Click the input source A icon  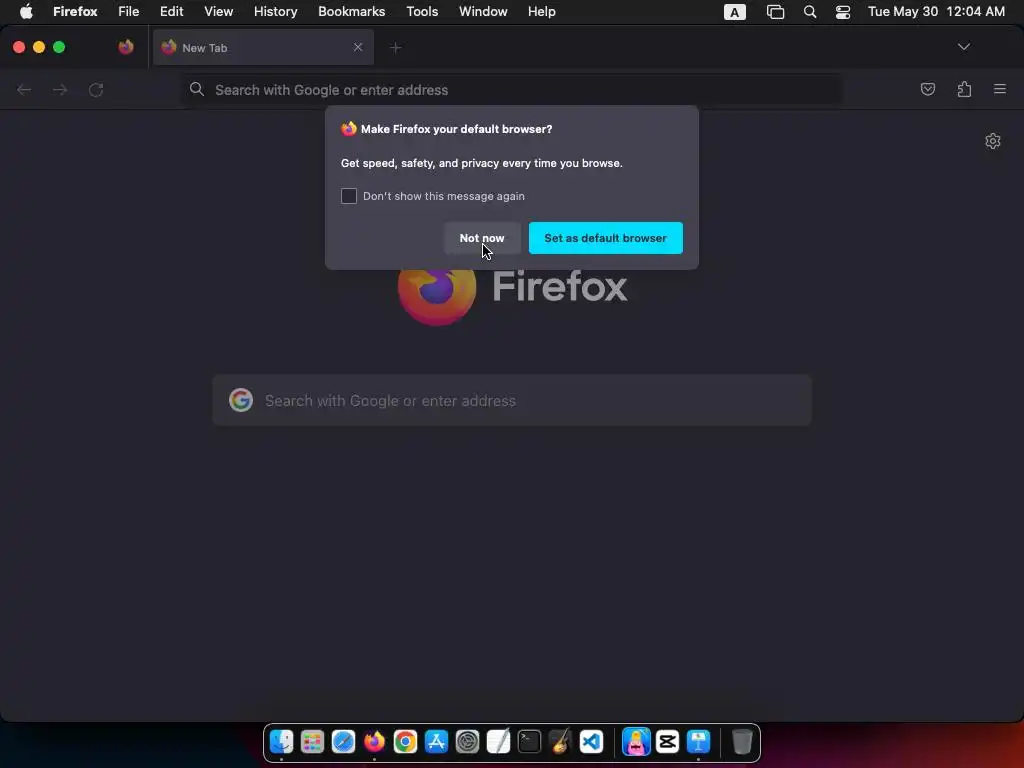click(735, 12)
